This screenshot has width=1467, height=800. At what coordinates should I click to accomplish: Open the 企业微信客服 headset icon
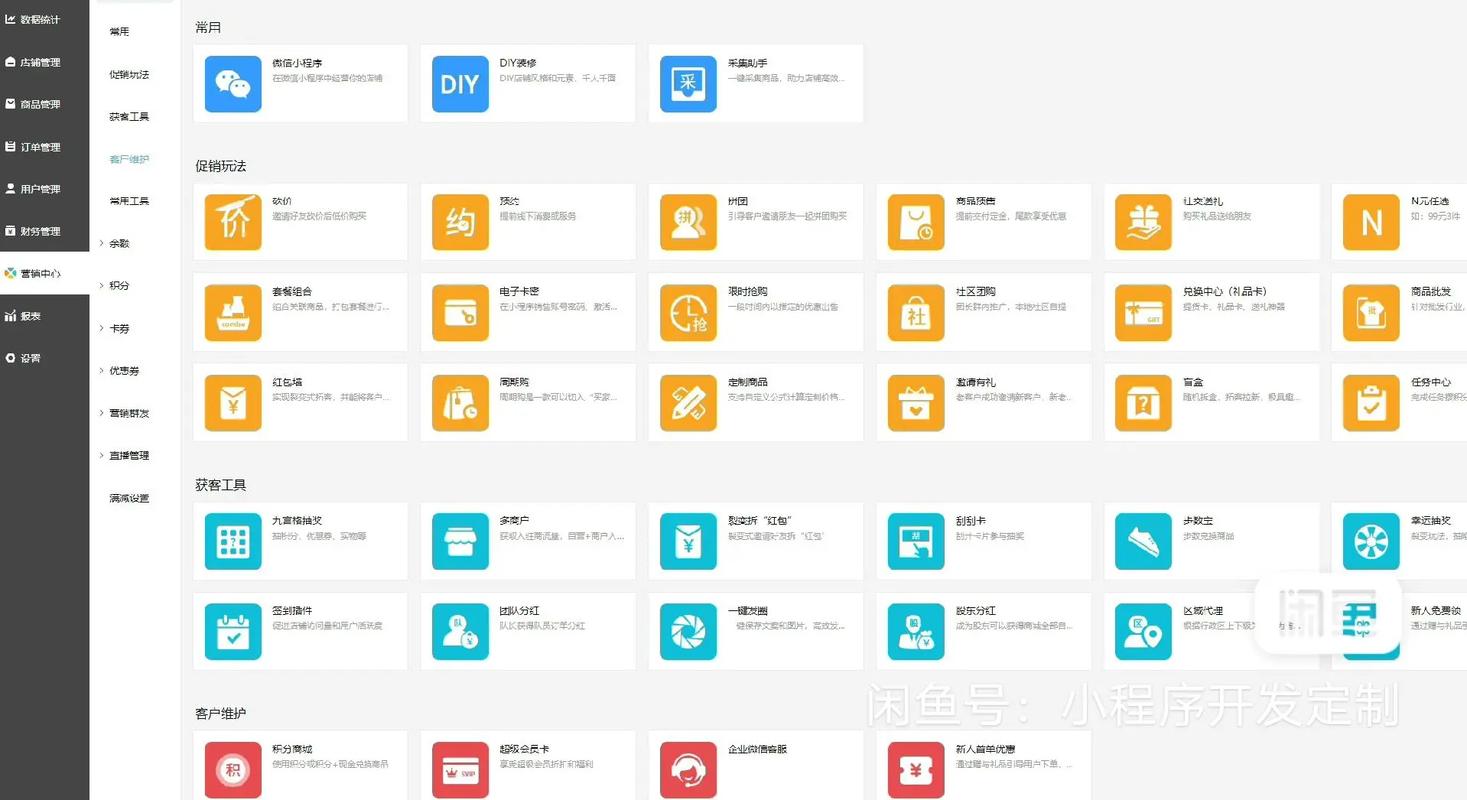(688, 769)
